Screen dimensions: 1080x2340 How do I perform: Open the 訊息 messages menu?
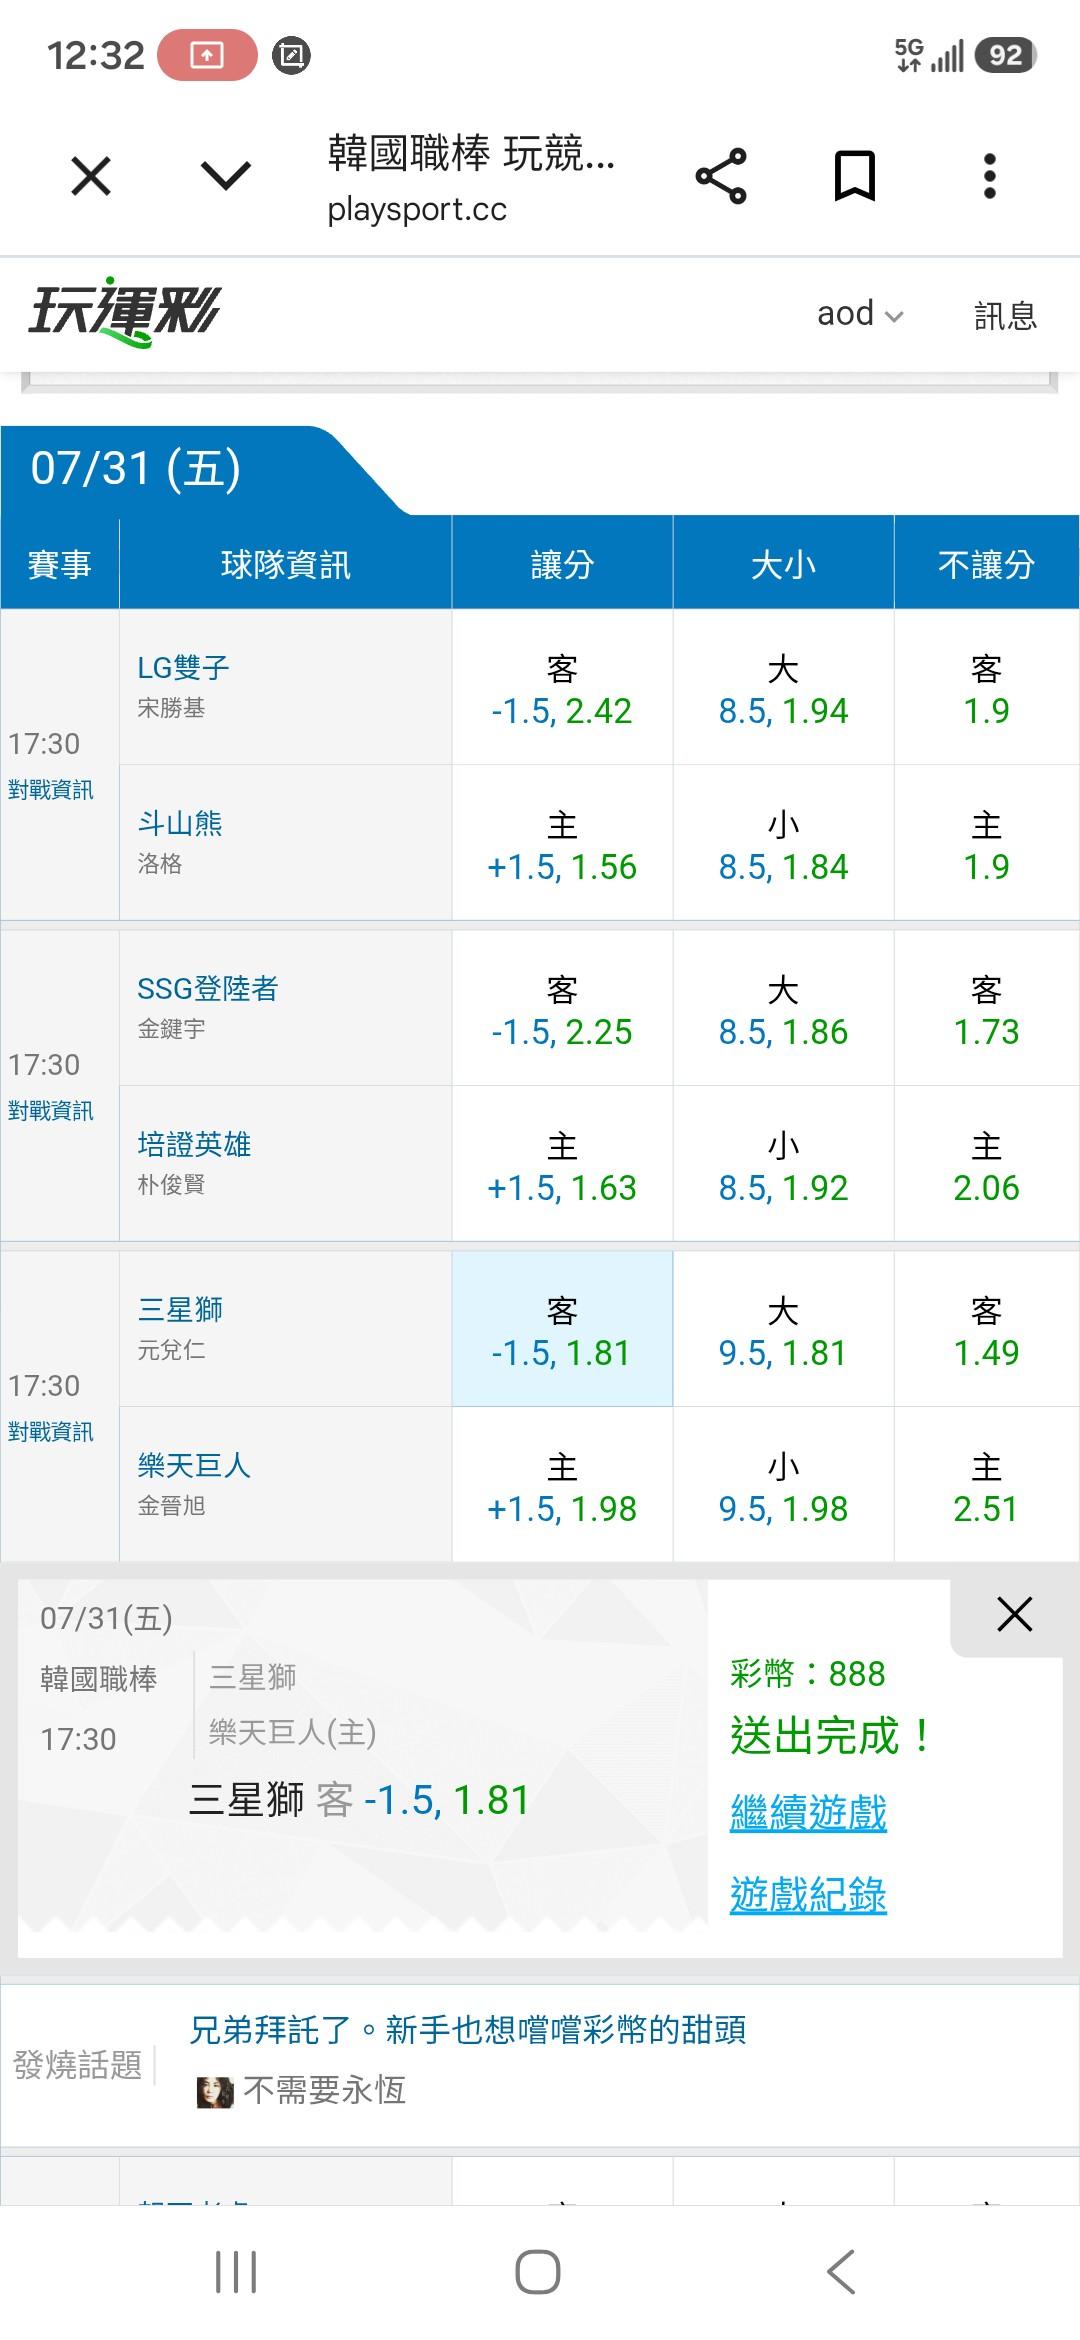click(x=1005, y=315)
